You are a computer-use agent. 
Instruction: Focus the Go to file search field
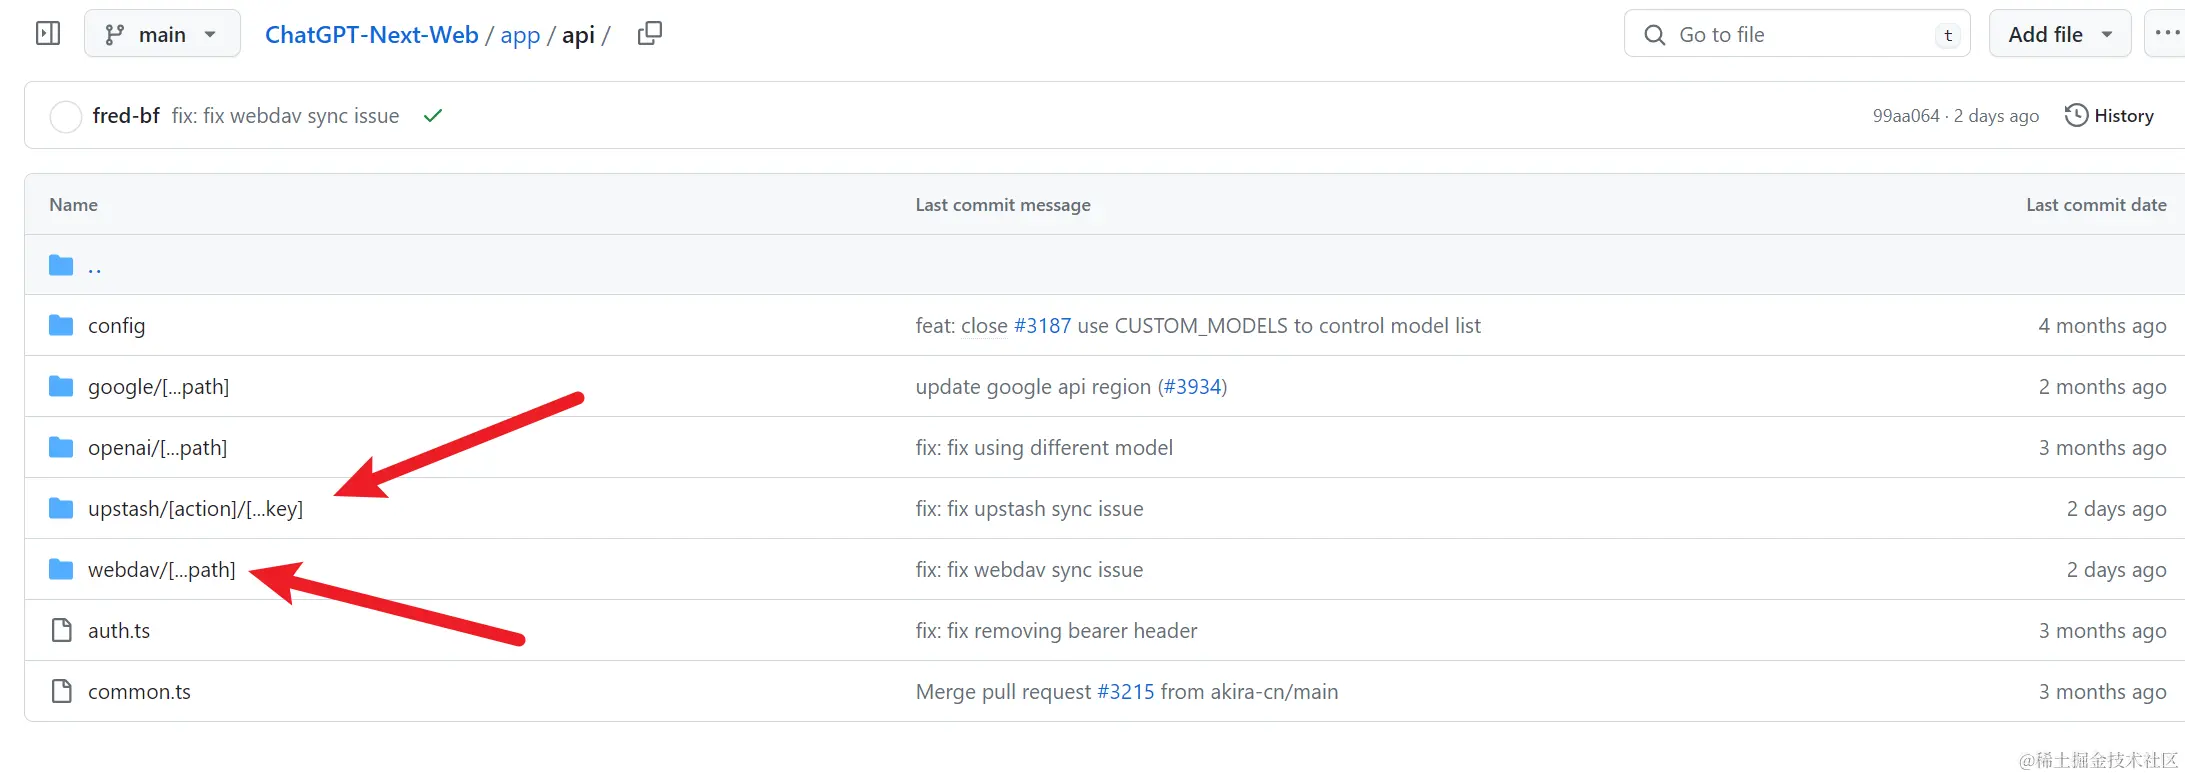pos(1797,33)
